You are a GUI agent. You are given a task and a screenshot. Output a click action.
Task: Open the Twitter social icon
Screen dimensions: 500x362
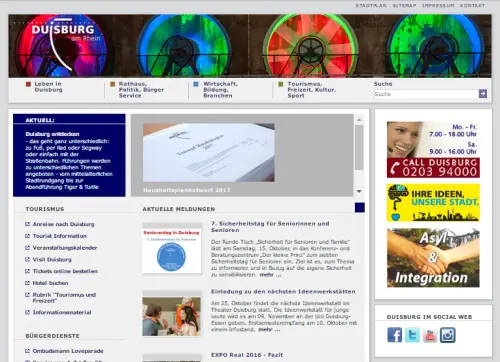coord(412,335)
